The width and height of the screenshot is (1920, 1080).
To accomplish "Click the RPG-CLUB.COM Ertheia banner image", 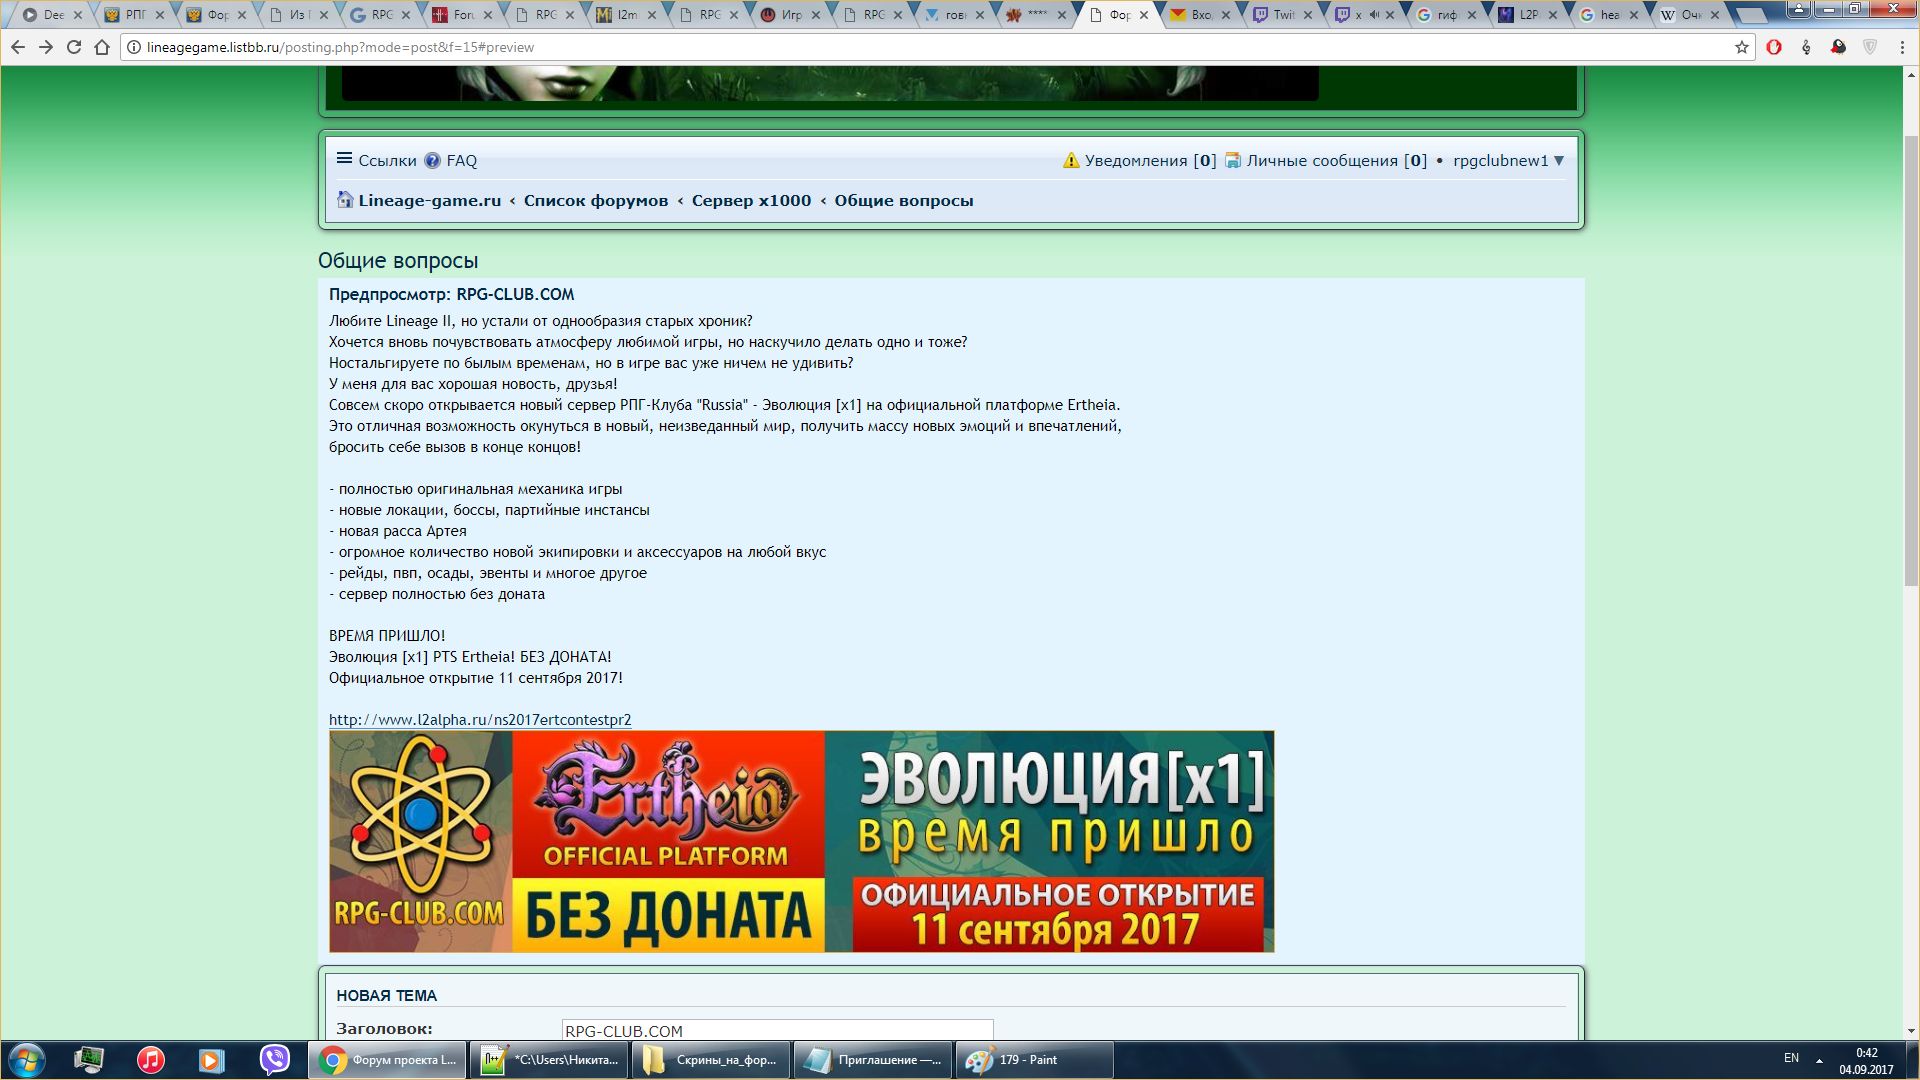I will [x=802, y=841].
